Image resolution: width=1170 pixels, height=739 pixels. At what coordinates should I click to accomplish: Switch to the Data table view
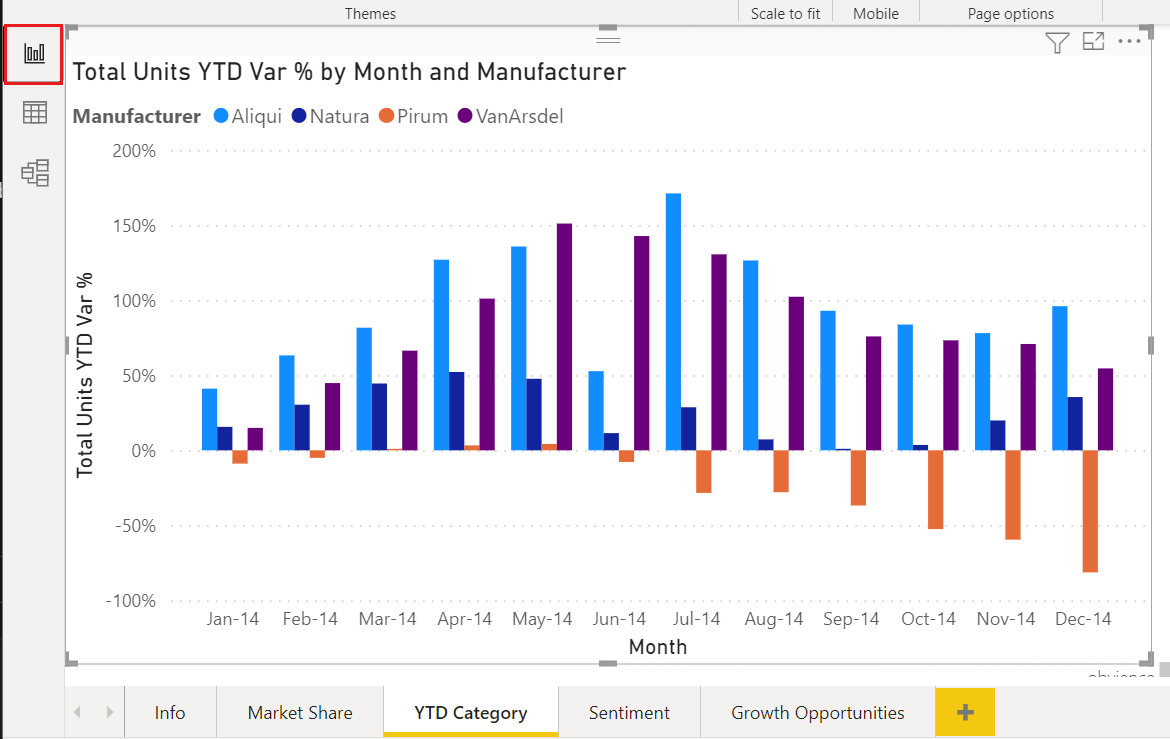tap(35, 113)
